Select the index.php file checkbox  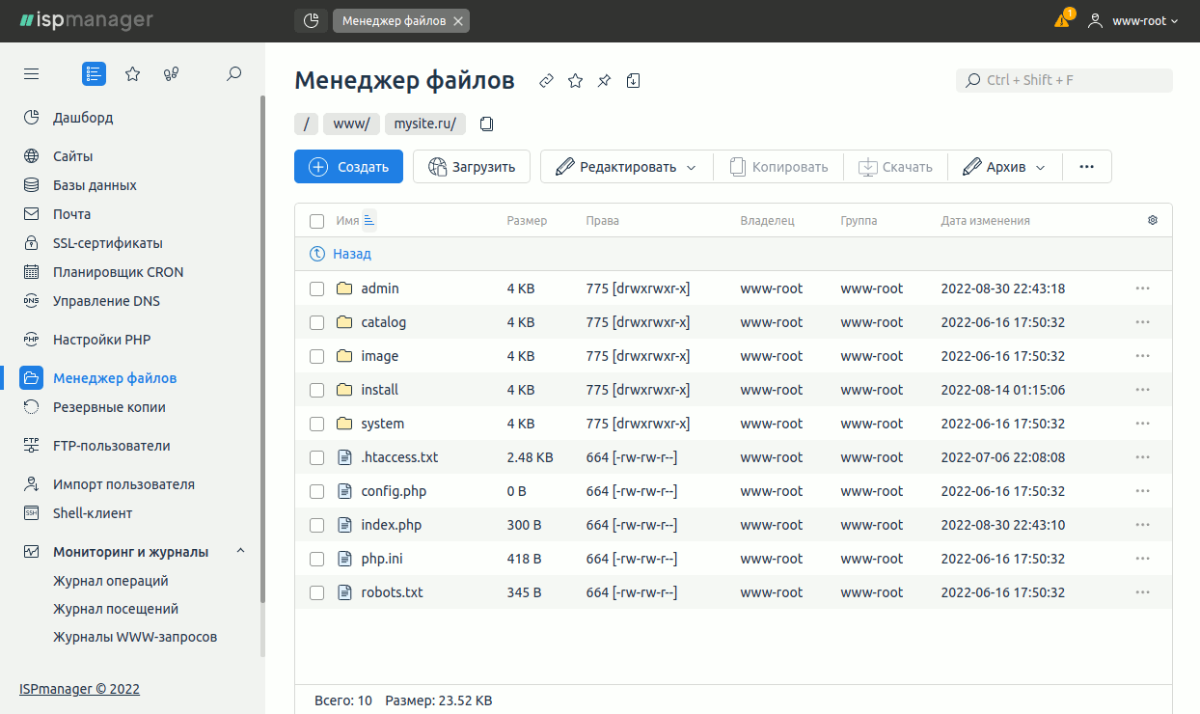[317, 525]
